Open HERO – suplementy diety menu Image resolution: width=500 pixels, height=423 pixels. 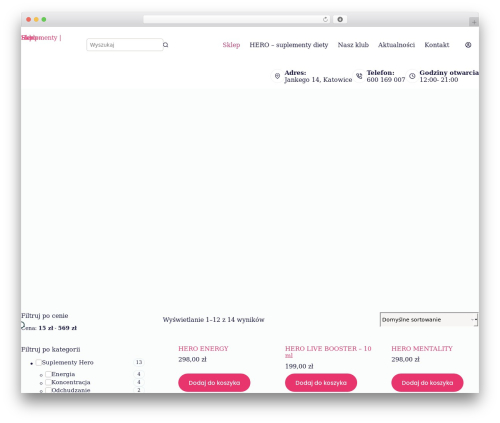[289, 45]
